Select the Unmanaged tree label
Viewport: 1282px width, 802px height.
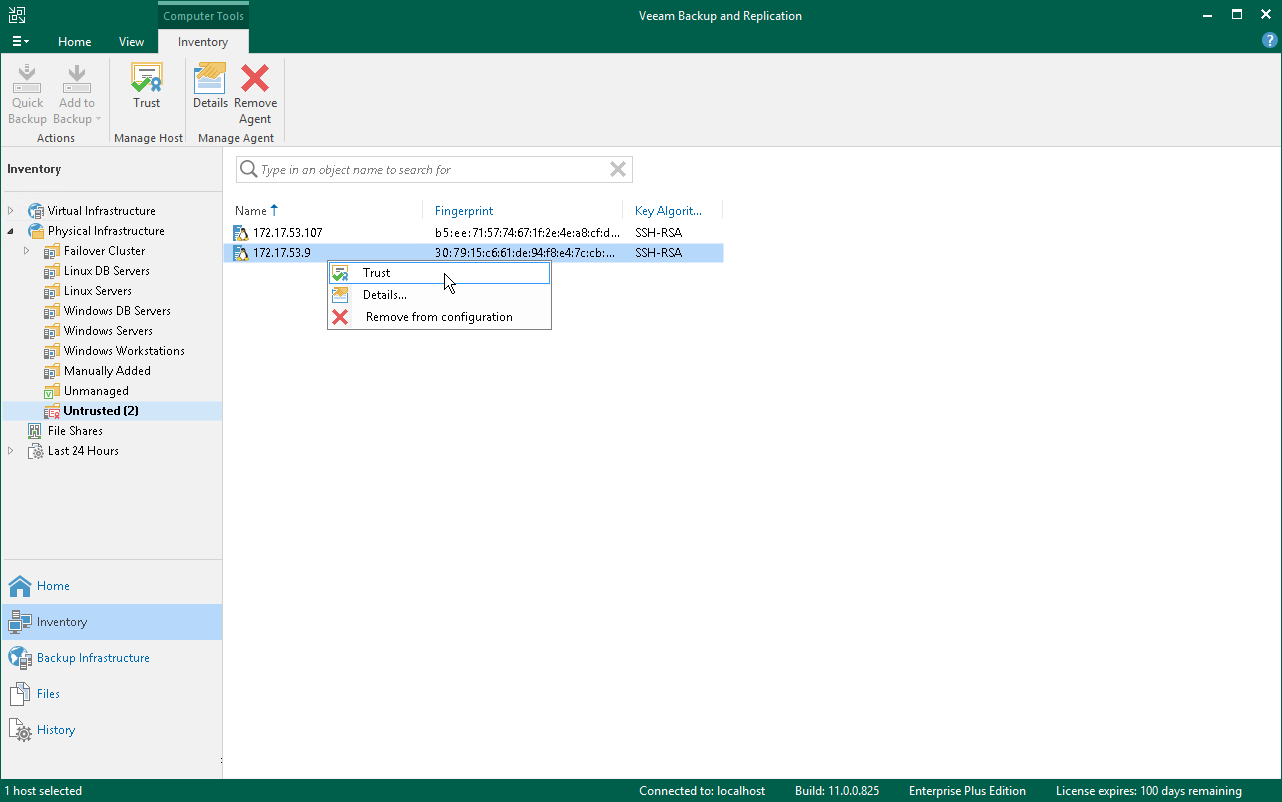click(x=96, y=391)
